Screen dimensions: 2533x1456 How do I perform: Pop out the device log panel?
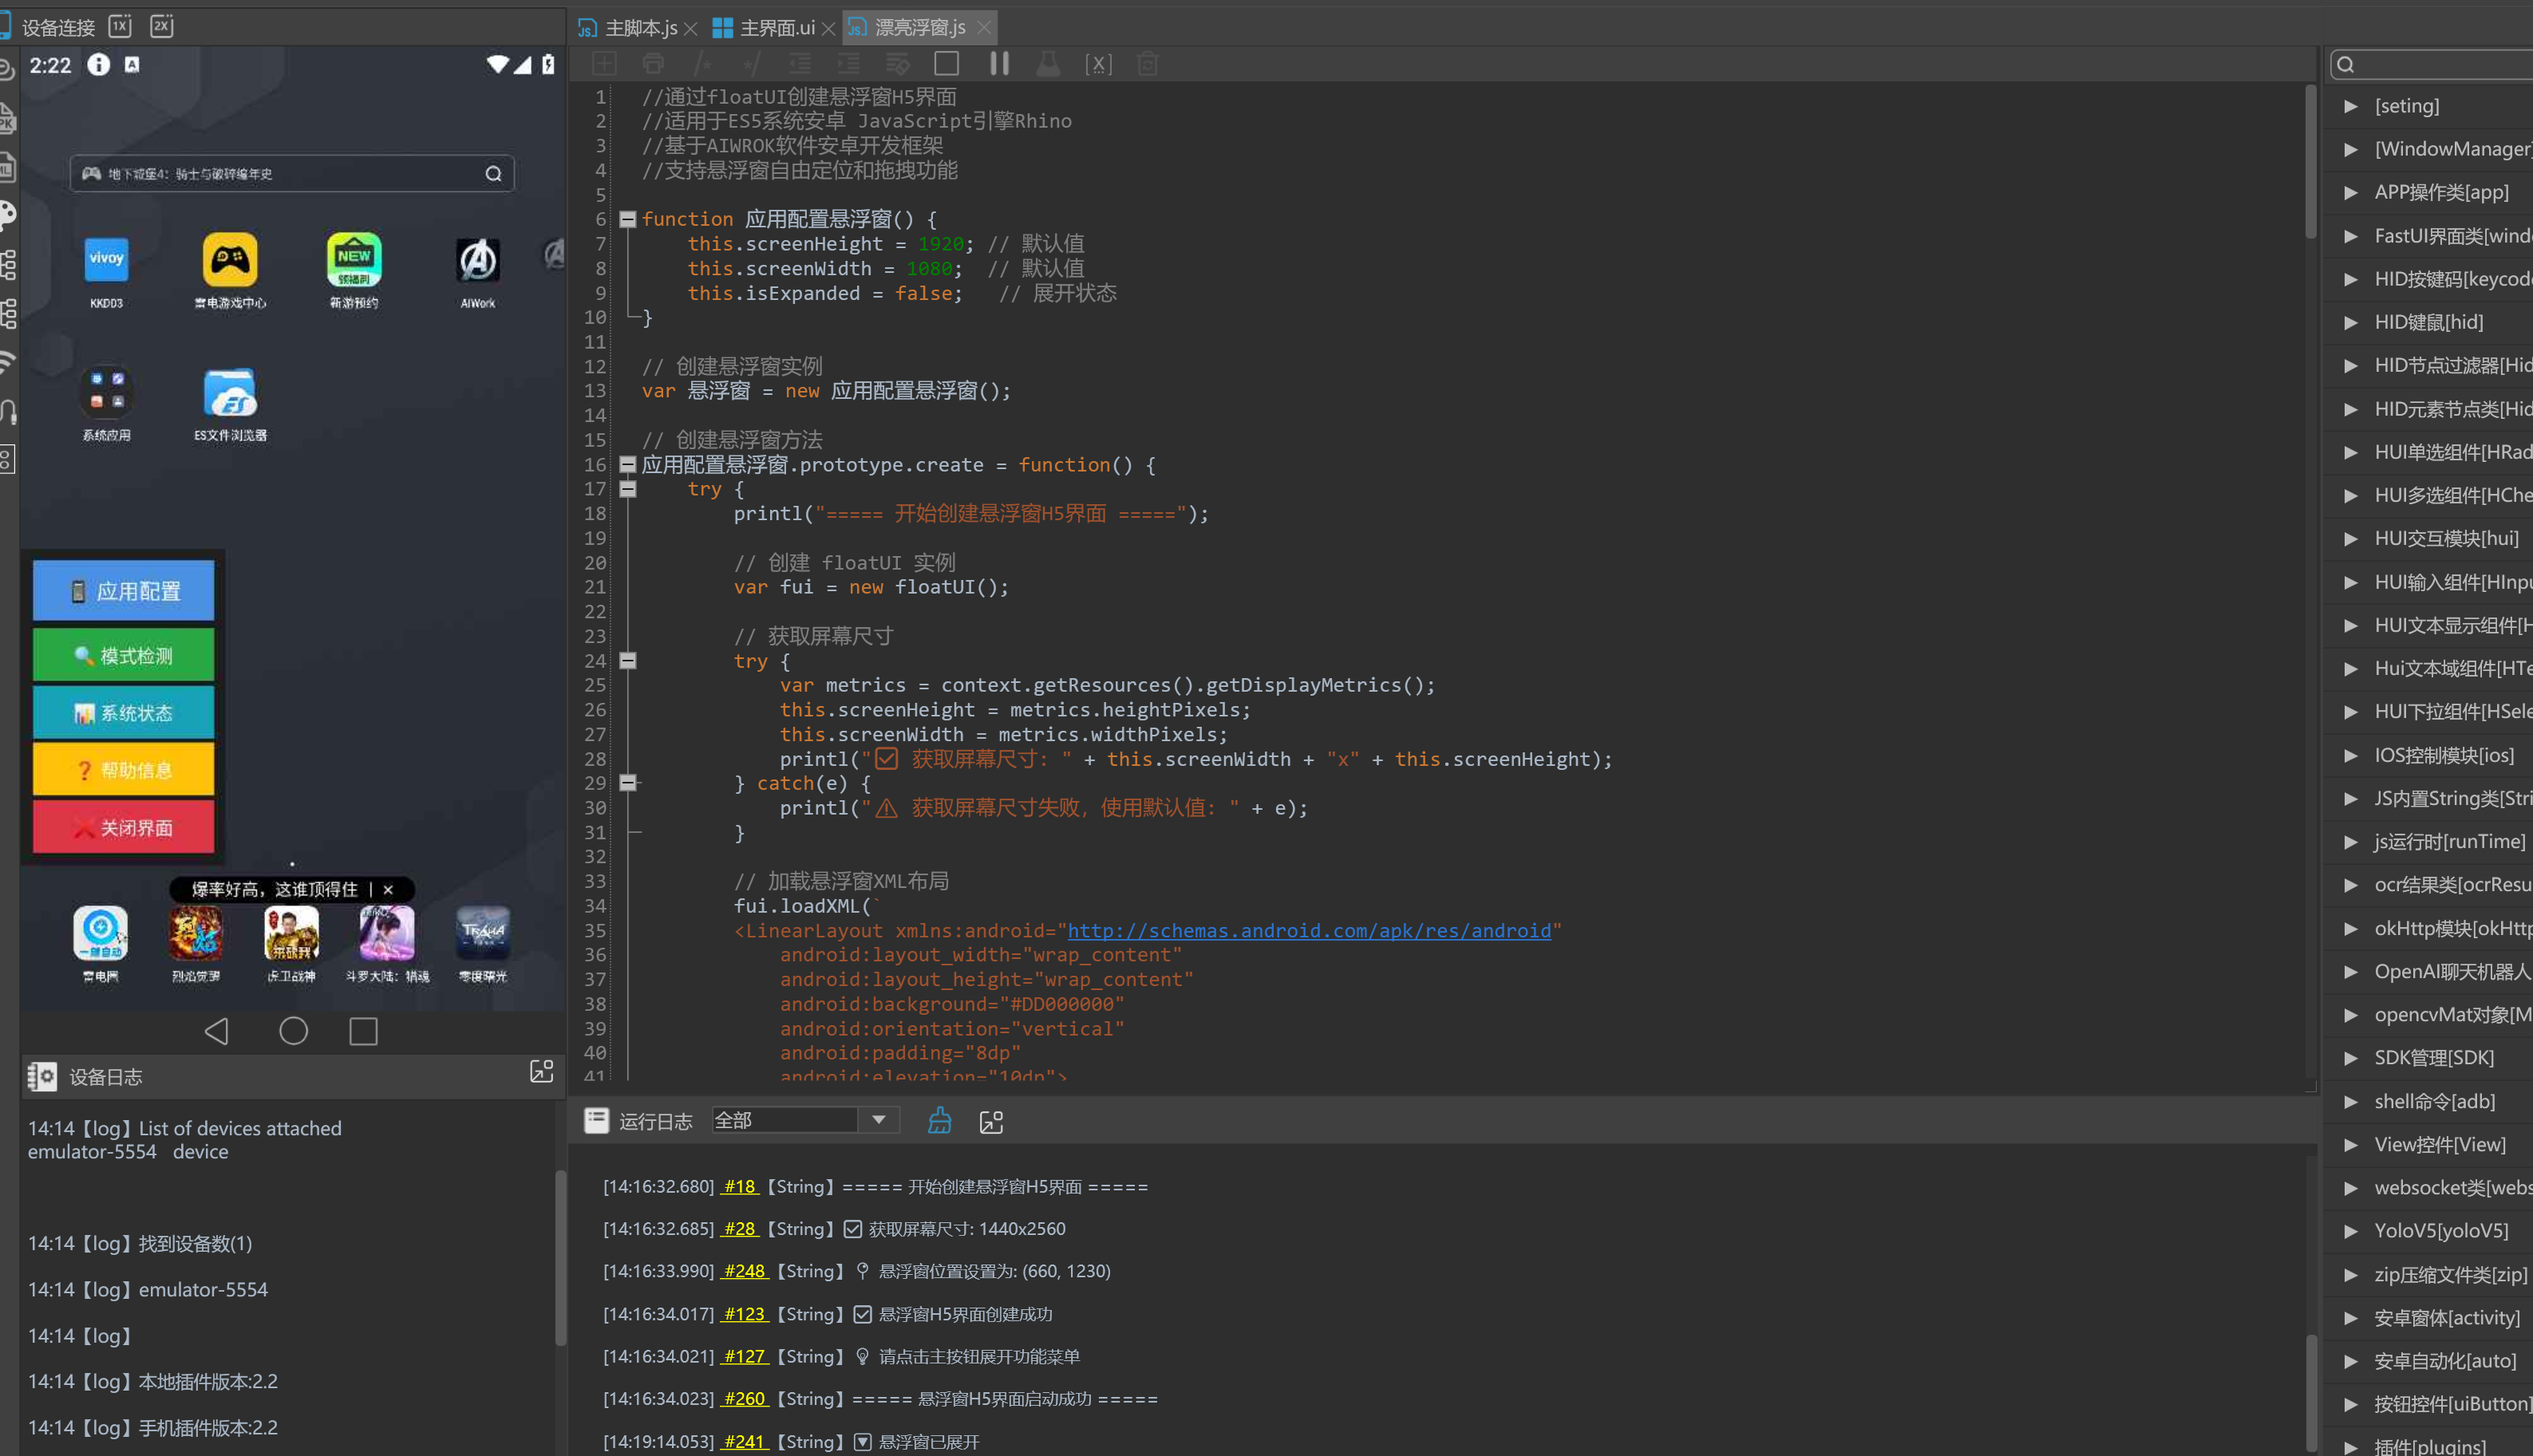(541, 1072)
